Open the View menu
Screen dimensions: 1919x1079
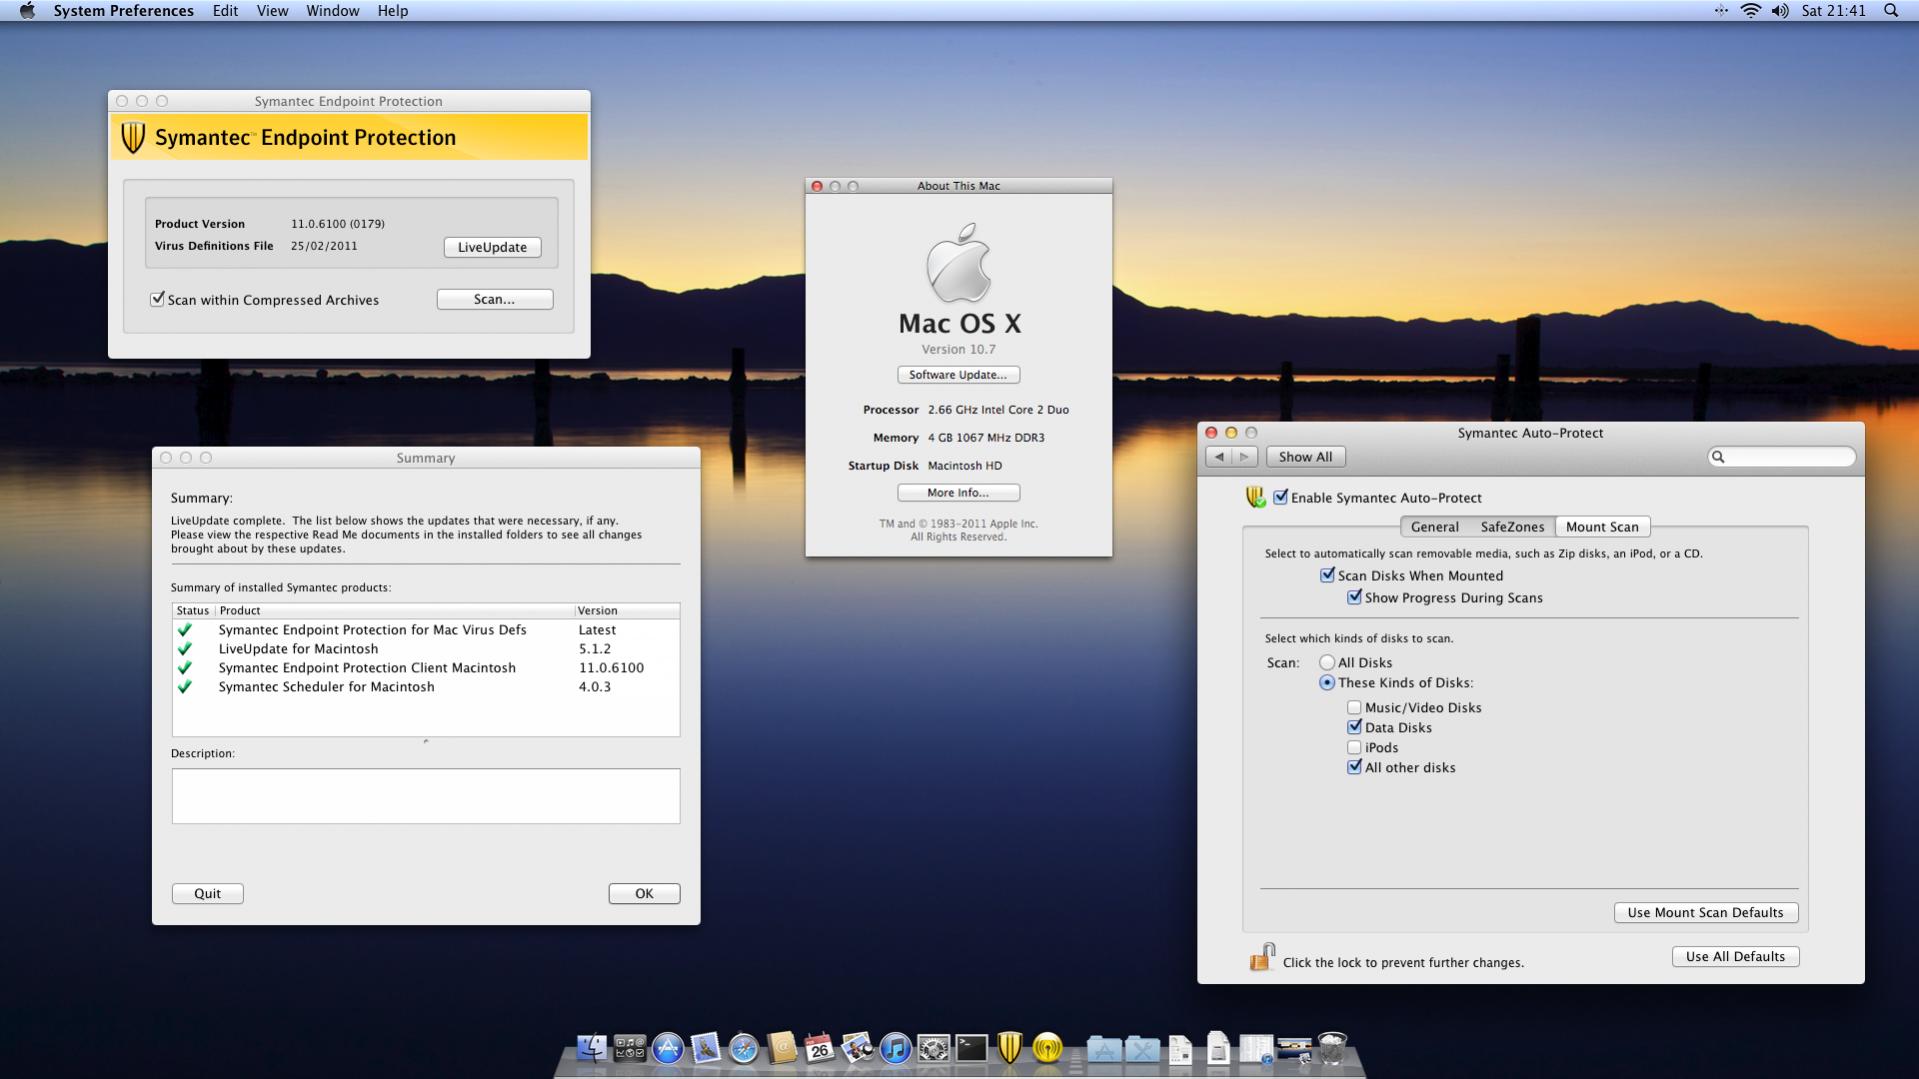click(x=272, y=10)
